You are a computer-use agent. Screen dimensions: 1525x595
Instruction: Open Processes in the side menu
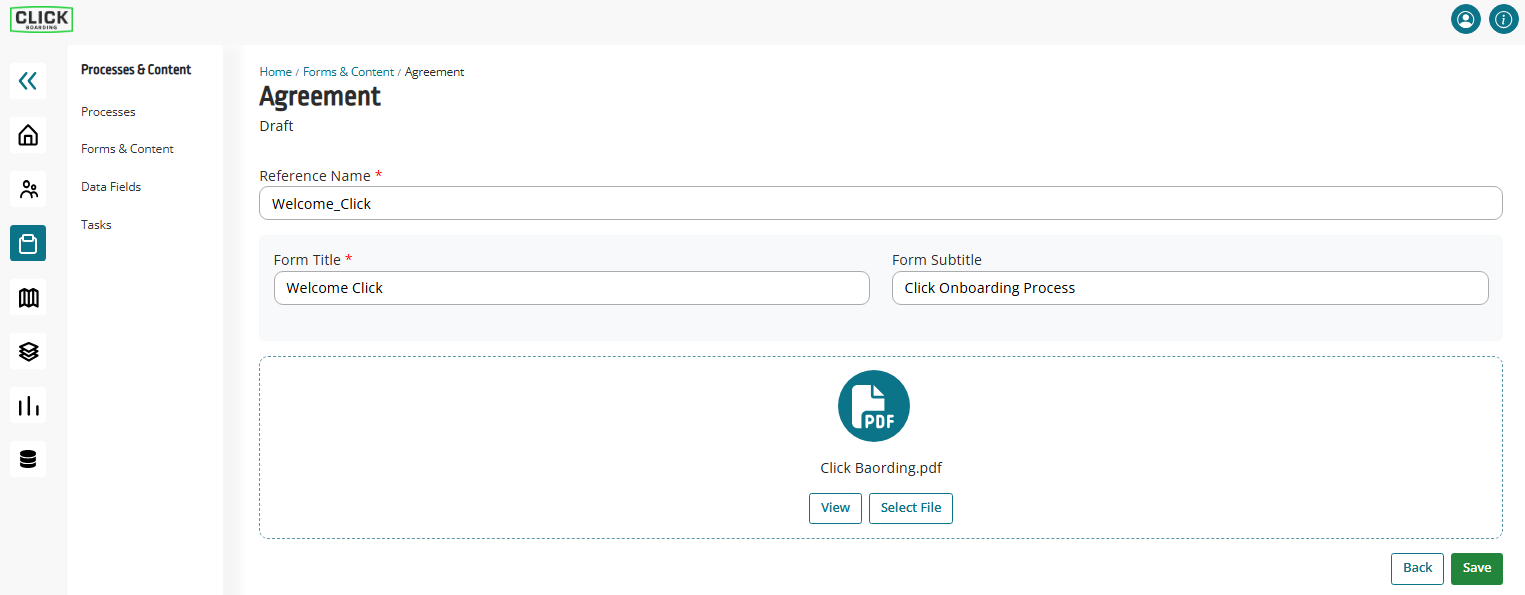coord(108,112)
